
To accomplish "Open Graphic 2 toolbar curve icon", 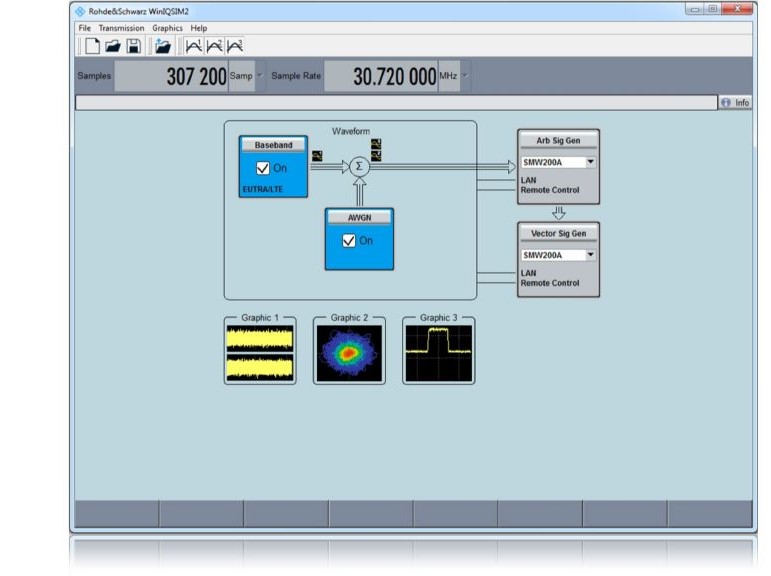I will (x=214, y=46).
